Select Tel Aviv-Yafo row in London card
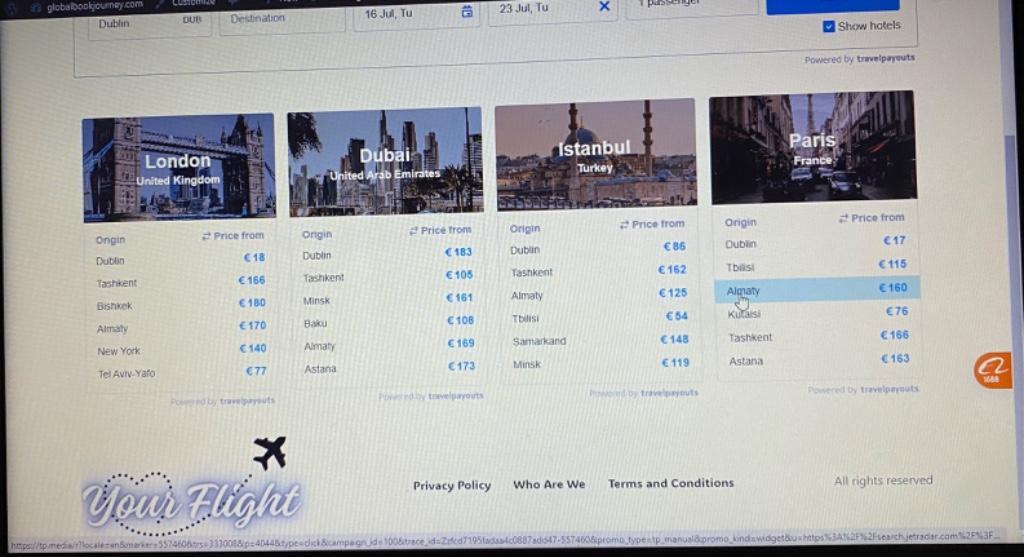This screenshot has height=557, width=1024. (x=181, y=373)
